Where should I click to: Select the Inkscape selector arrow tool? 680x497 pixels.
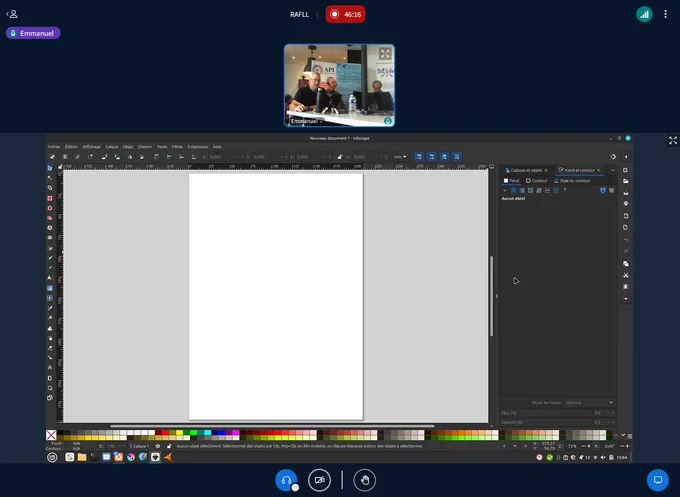[50, 168]
